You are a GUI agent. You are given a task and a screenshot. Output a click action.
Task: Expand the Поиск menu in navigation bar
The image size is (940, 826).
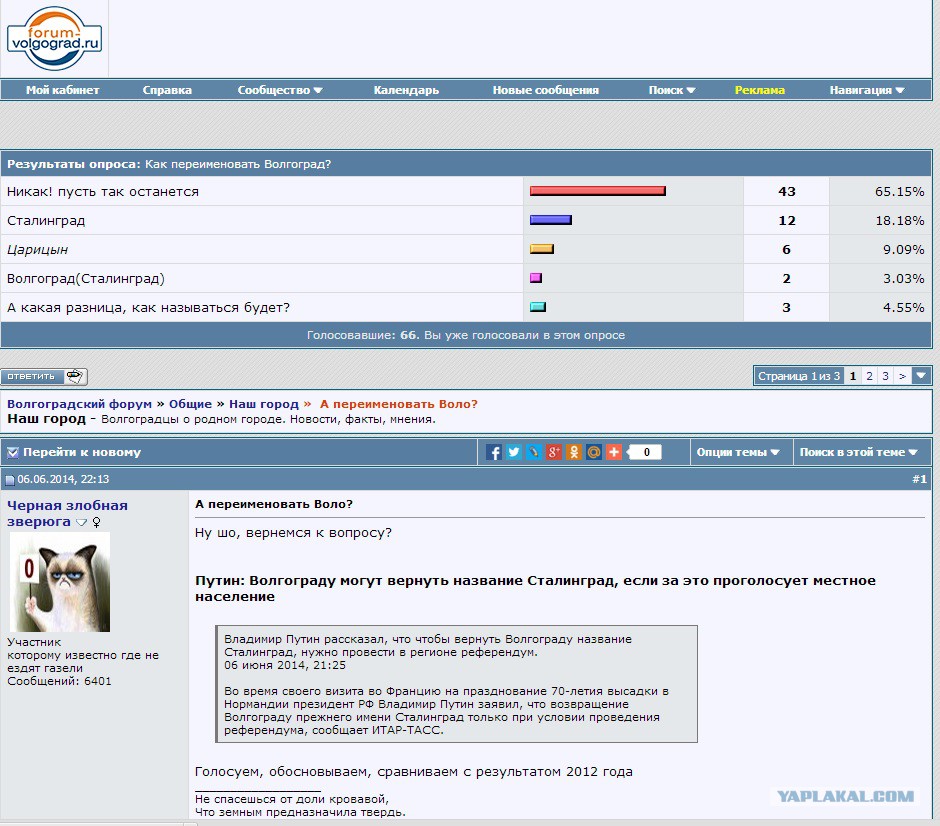point(671,91)
